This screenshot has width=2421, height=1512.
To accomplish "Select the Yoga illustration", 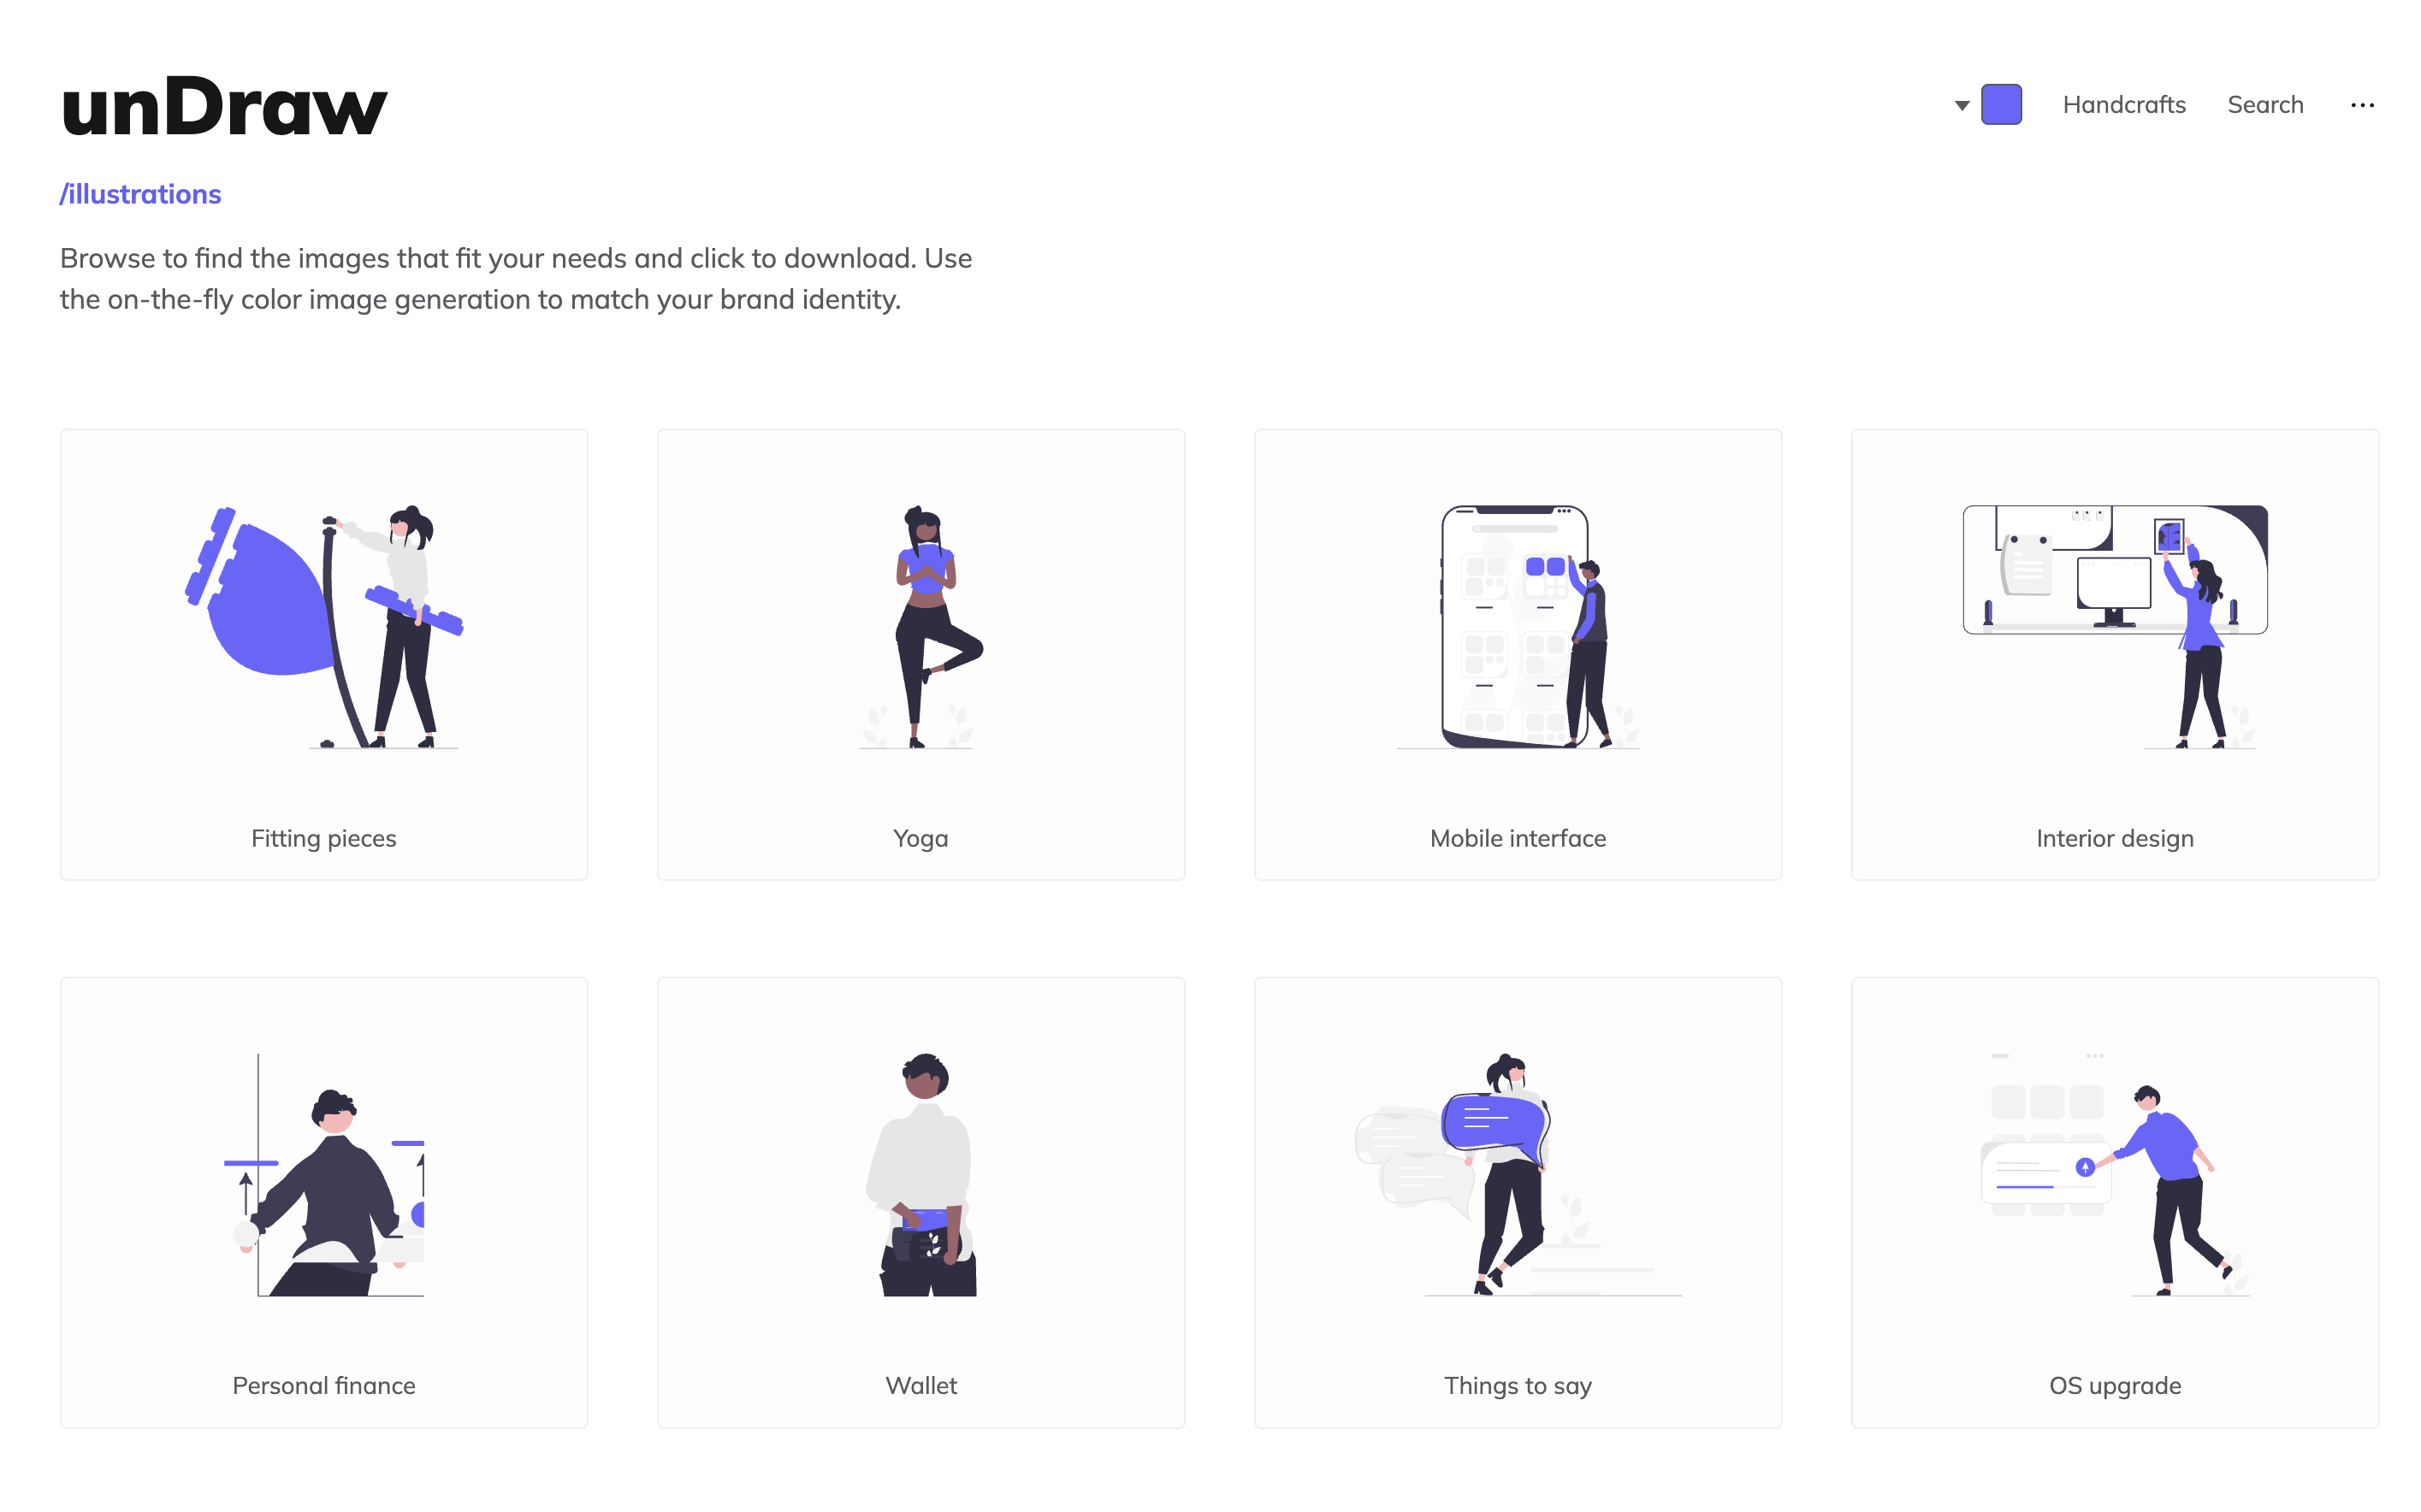I will coord(920,627).
